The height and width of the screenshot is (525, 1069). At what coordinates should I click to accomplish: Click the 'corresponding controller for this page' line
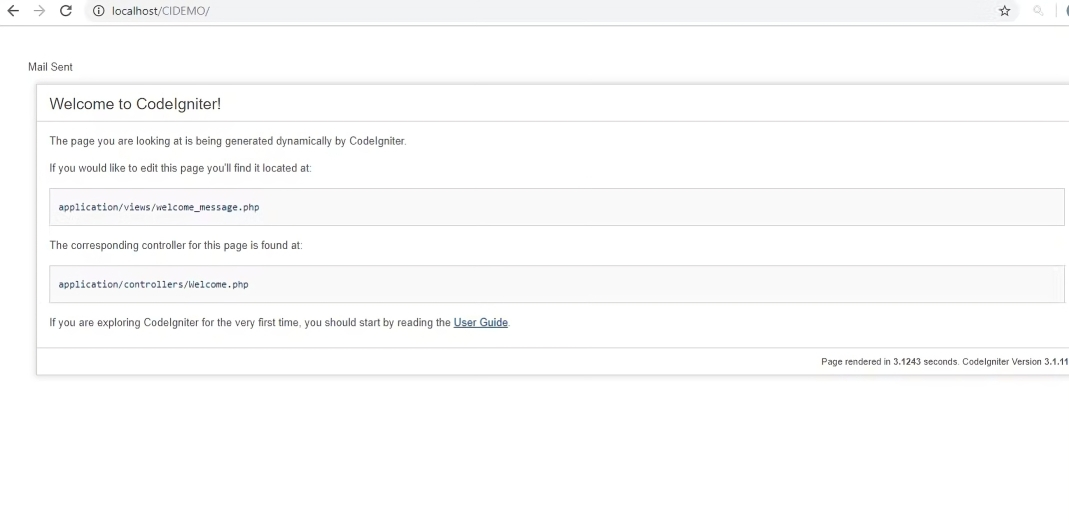pos(176,245)
